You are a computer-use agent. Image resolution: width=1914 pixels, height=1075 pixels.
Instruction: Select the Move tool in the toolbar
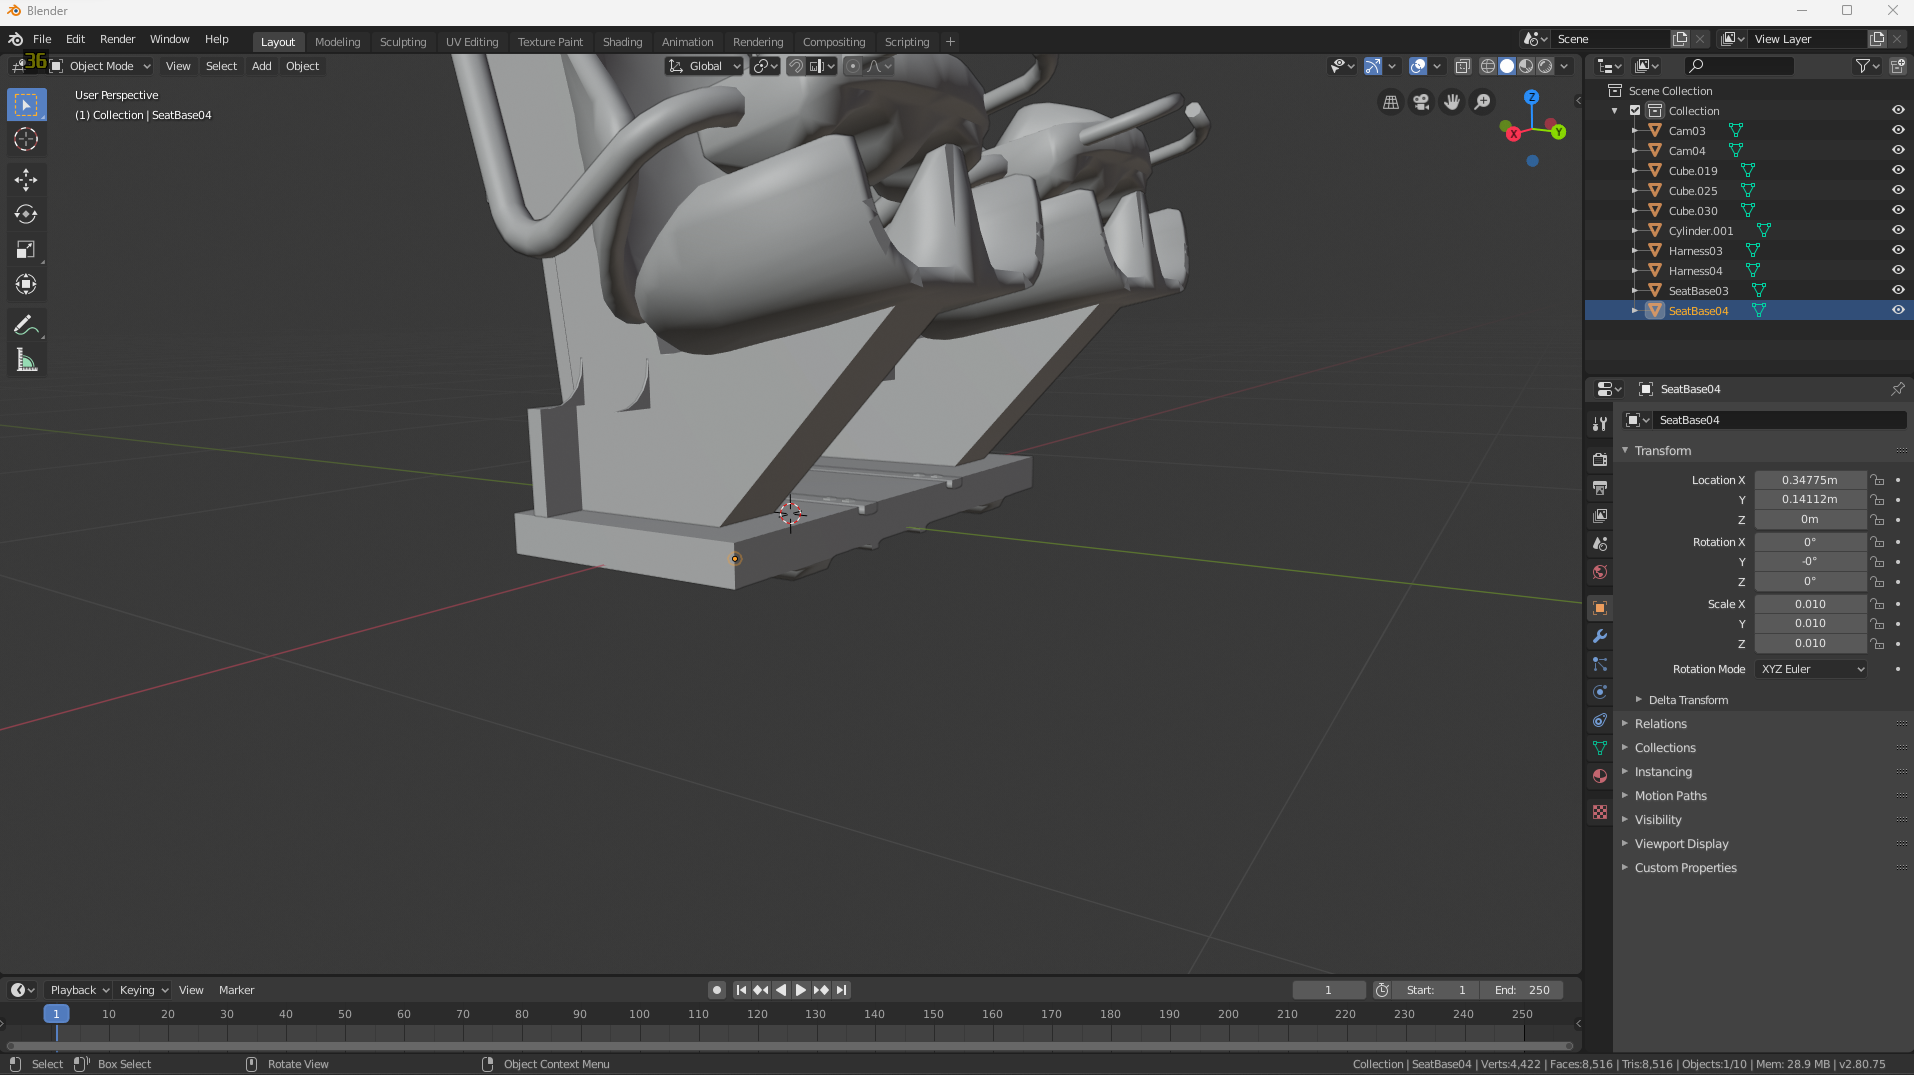pyautogui.click(x=26, y=180)
